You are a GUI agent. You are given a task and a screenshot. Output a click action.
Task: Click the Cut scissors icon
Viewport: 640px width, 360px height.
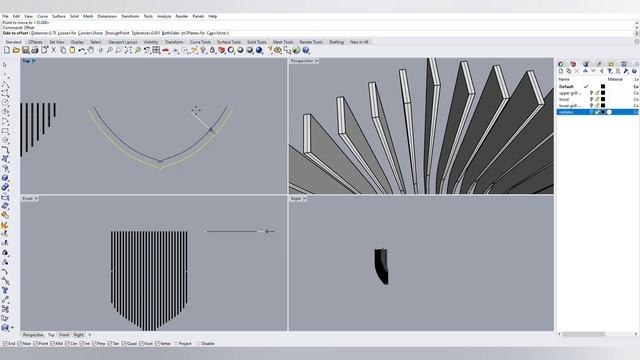(x=53, y=50)
